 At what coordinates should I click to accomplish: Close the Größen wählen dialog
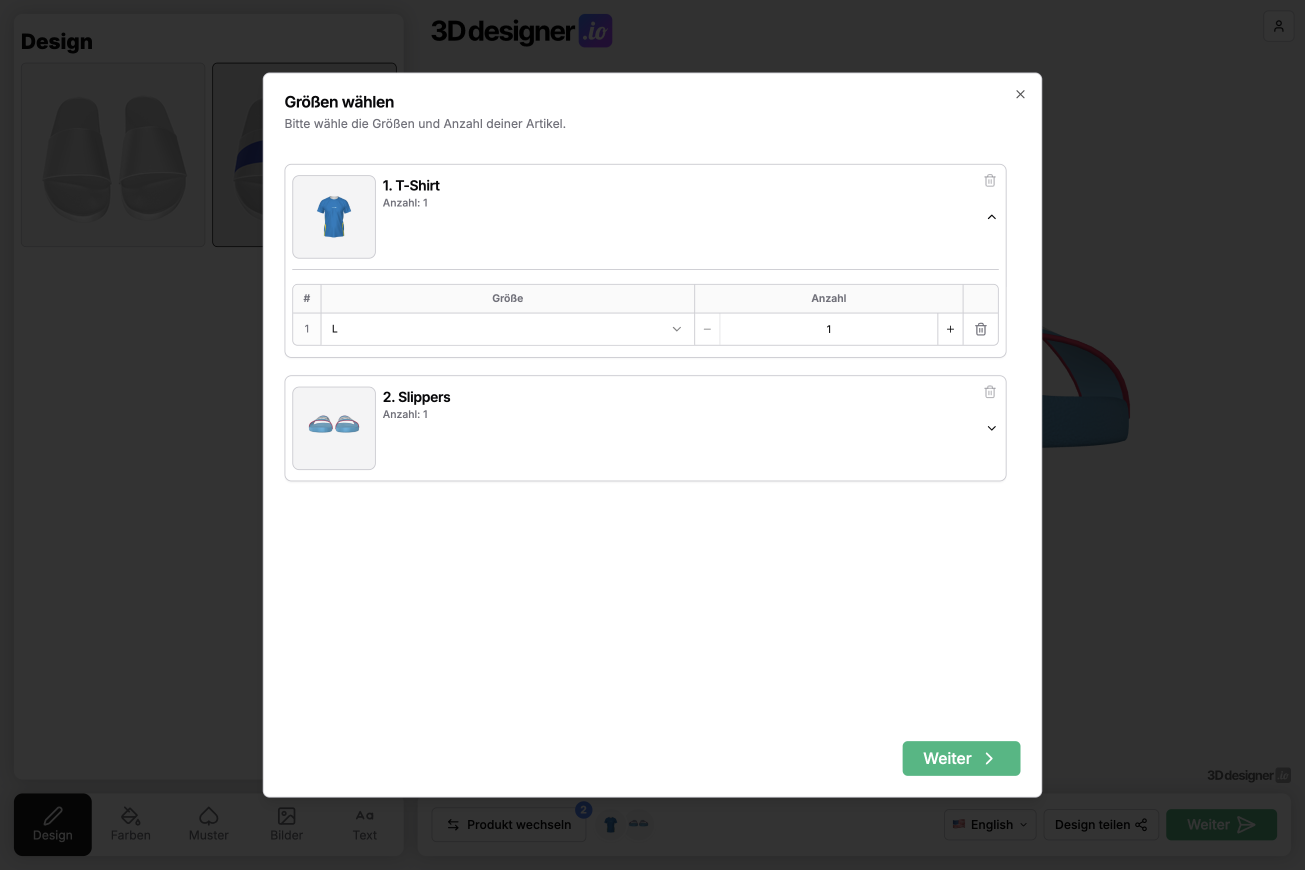point(1020,95)
